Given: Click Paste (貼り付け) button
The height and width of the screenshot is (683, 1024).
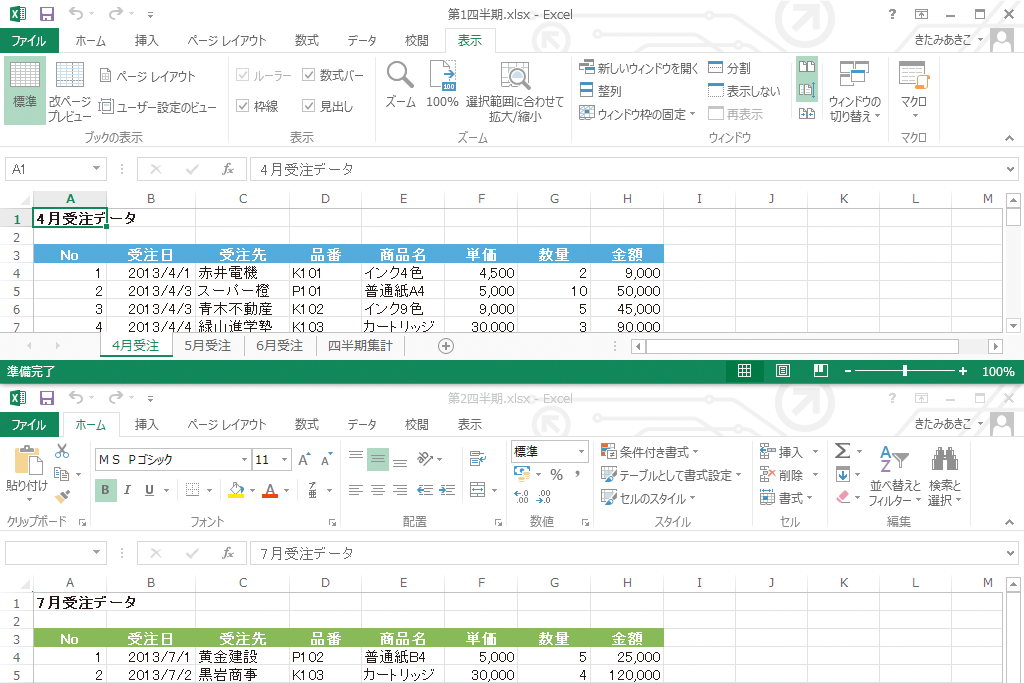Looking at the screenshot, I should pyautogui.click(x=27, y=475).
